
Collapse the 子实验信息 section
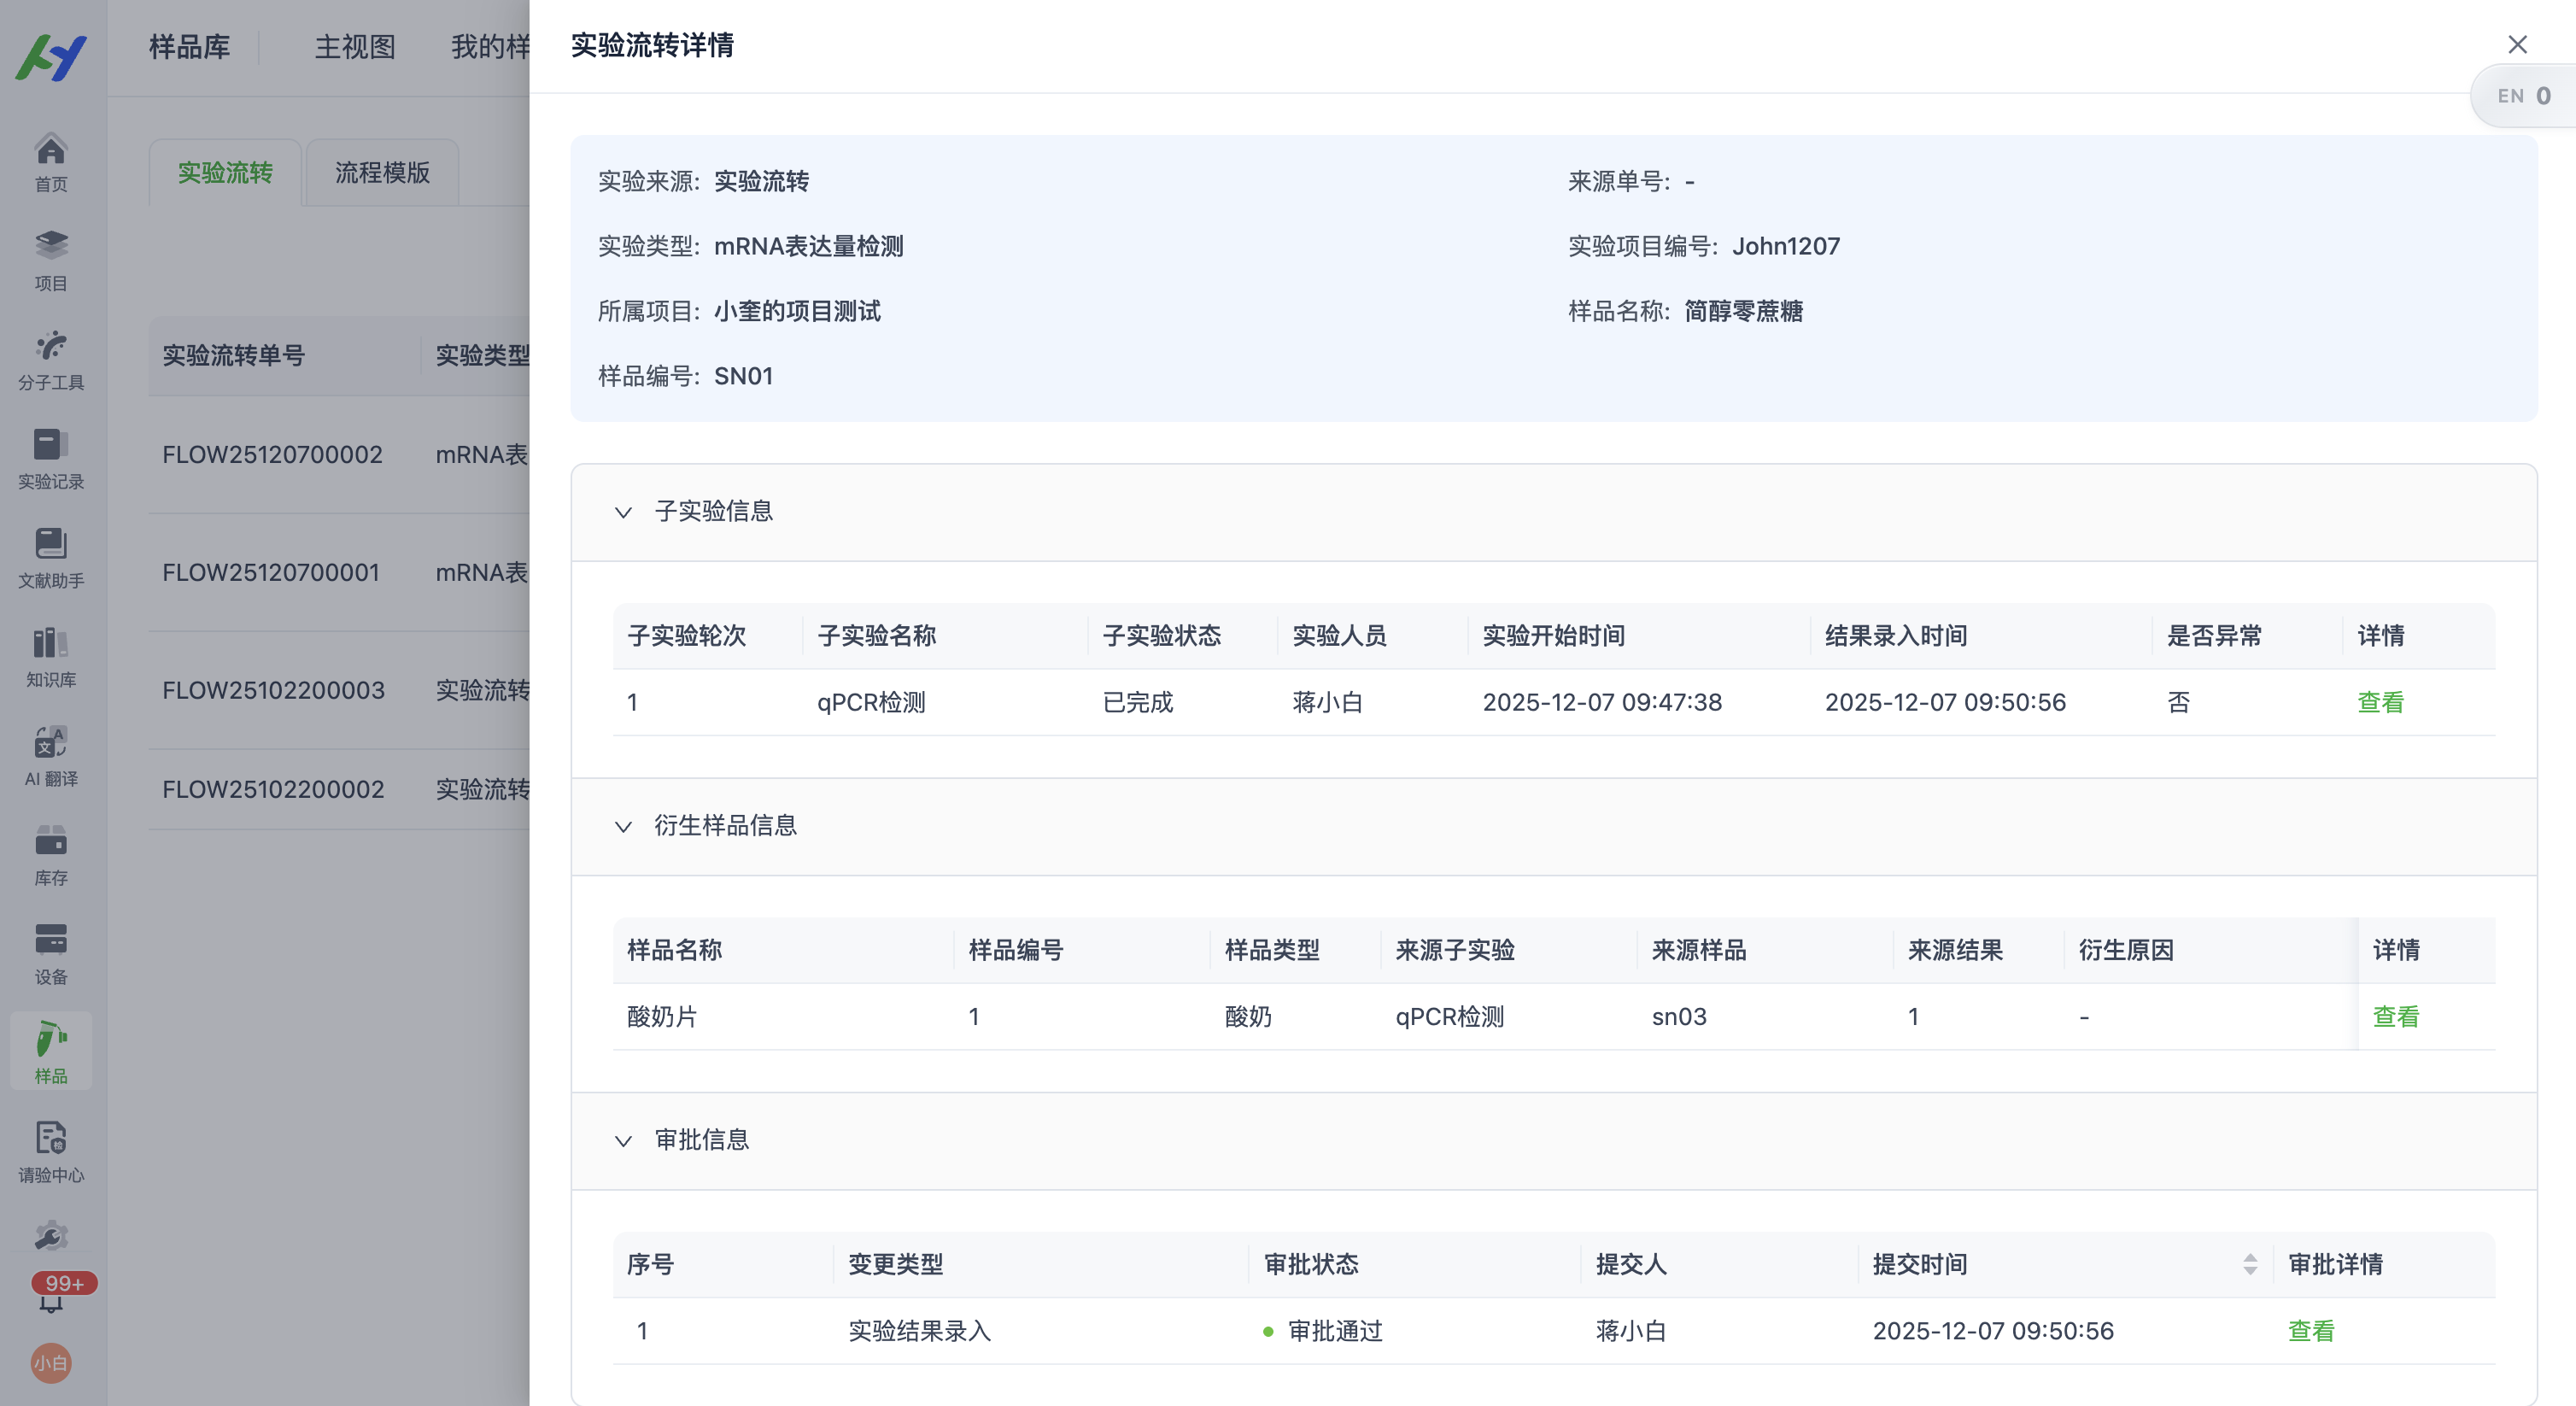pos(623,512)
